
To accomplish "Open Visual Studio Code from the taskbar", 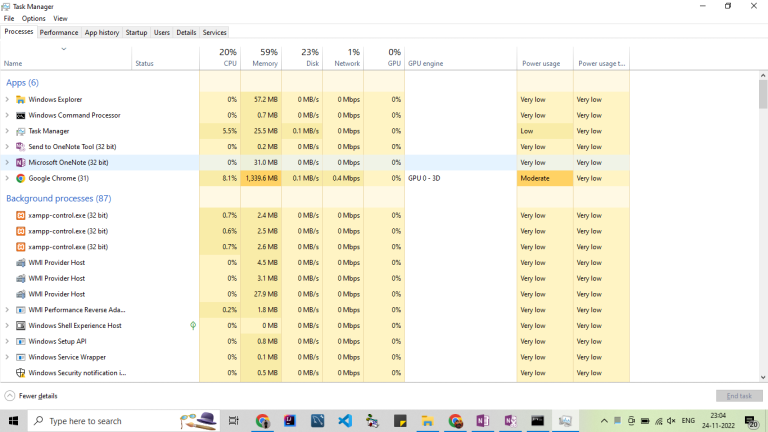I will tap(345, 421).
